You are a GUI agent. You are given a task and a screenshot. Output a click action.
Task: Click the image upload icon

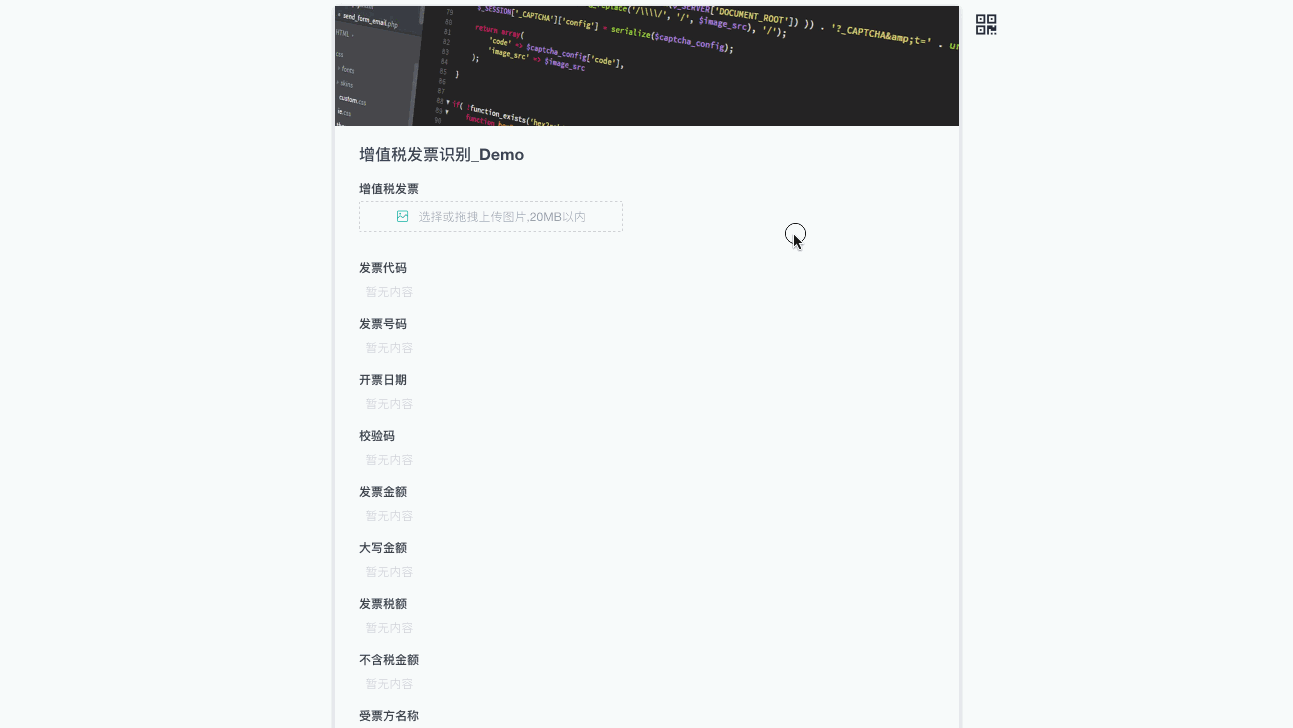(402, 216)
